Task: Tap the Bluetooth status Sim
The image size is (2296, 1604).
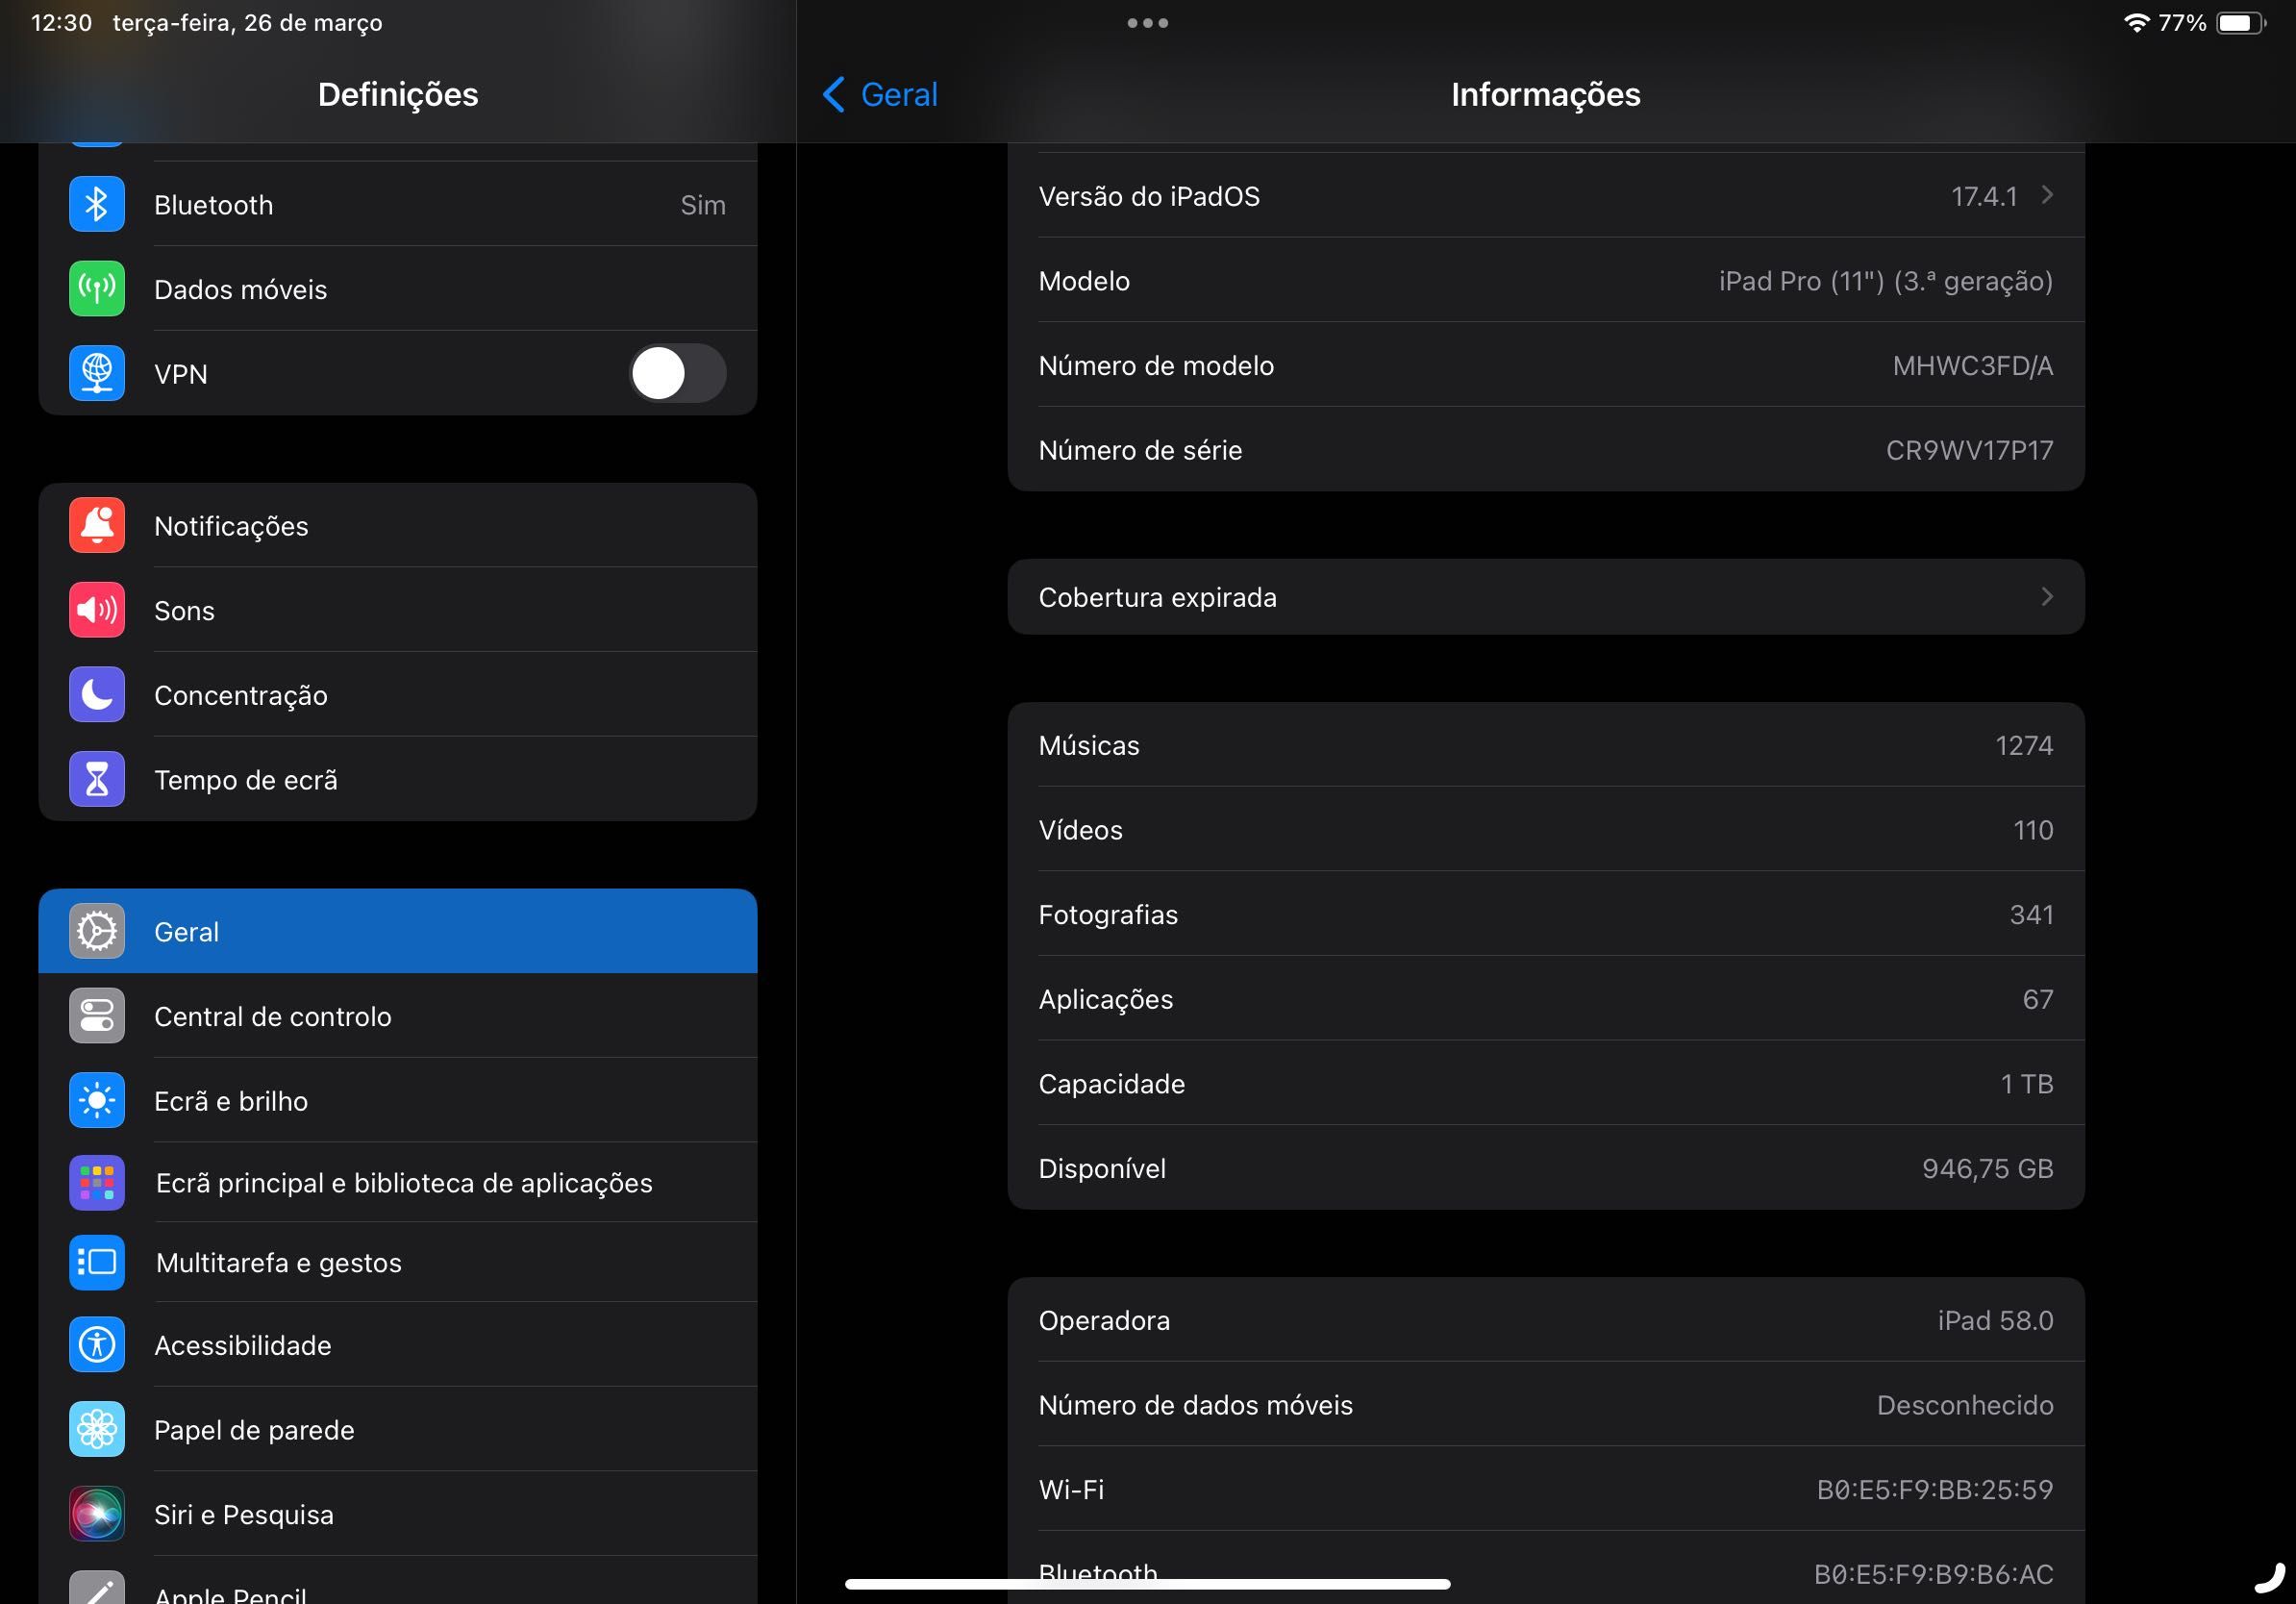Action: click(702, 204)
